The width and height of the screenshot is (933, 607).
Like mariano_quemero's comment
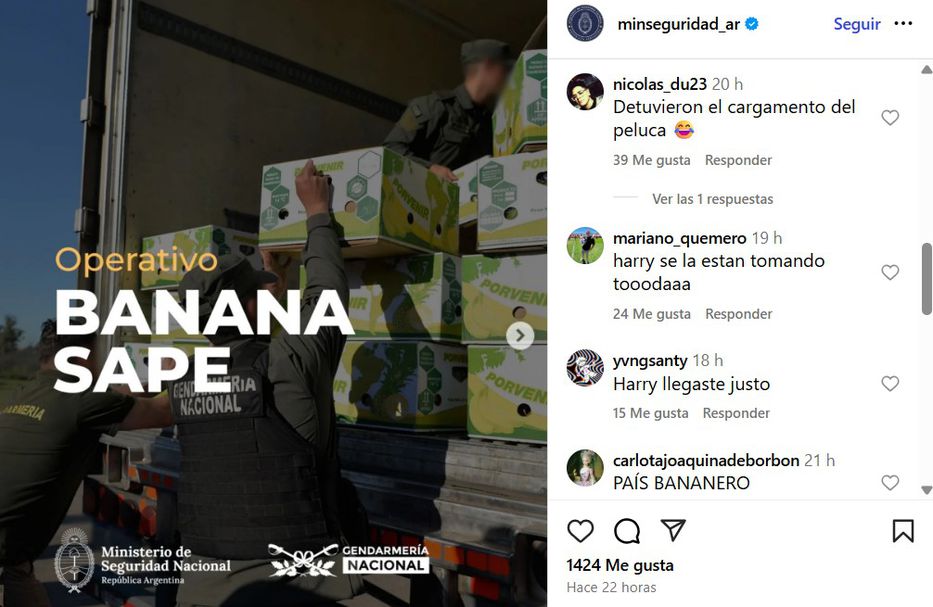(x=890, y=272)
